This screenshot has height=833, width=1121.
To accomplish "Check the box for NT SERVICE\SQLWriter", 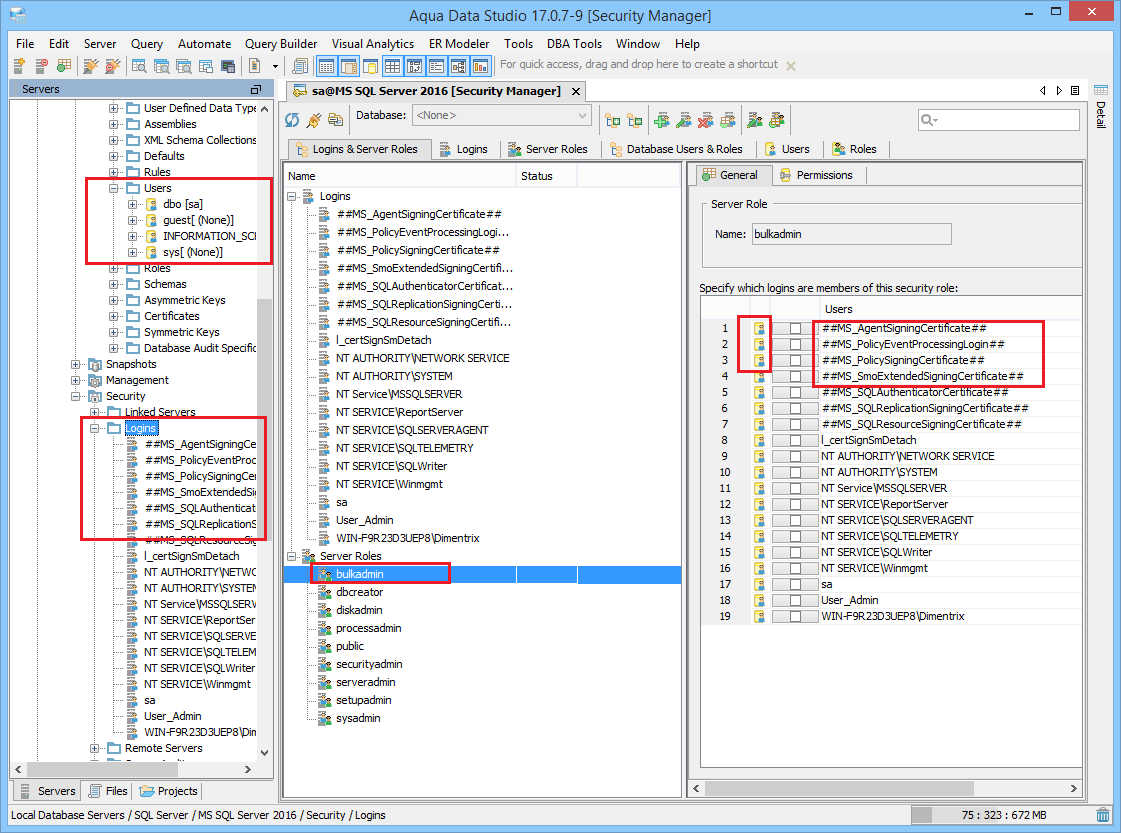I will click(795, 553).
